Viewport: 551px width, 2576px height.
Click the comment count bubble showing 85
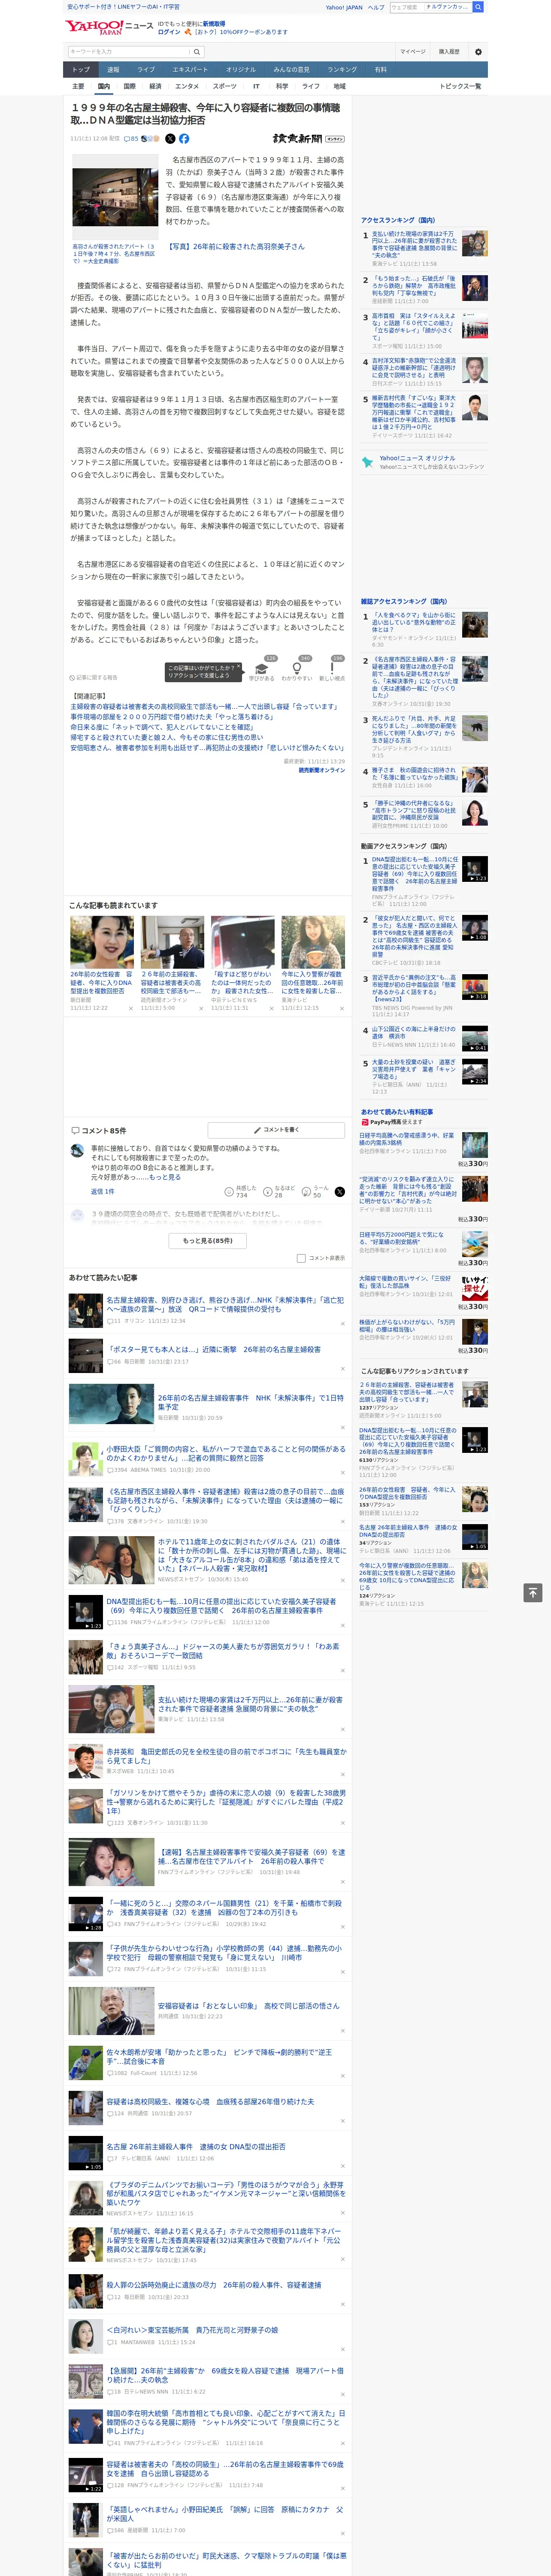[x=131, y=139]
